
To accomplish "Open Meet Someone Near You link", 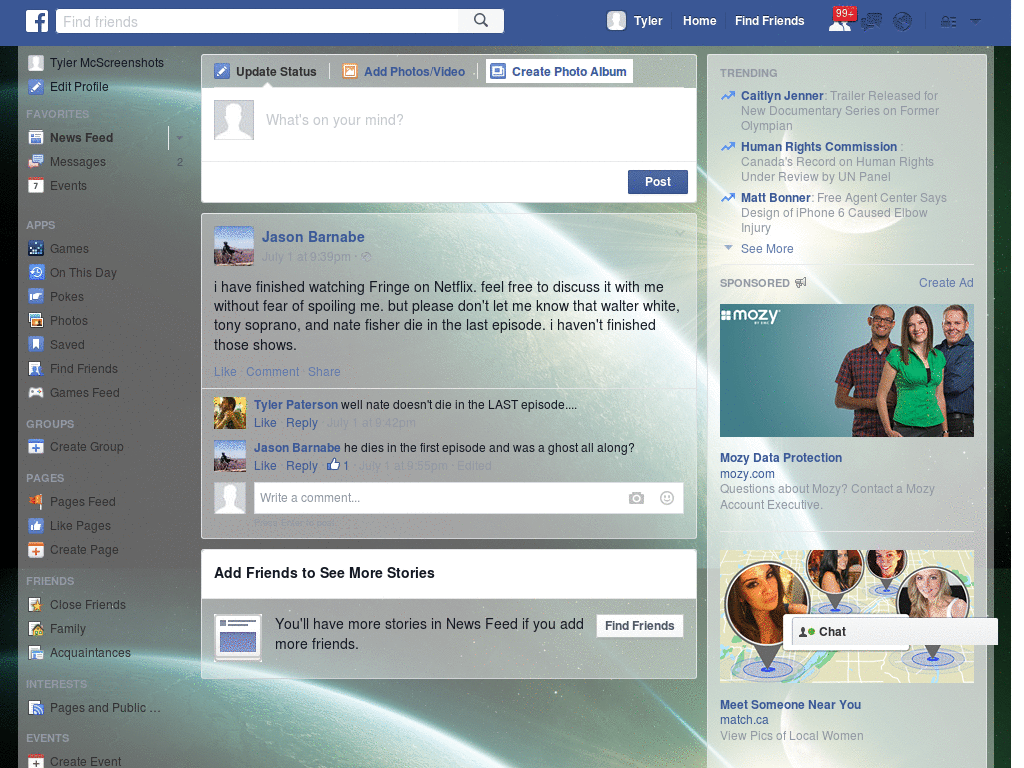I will coord(790,705).
